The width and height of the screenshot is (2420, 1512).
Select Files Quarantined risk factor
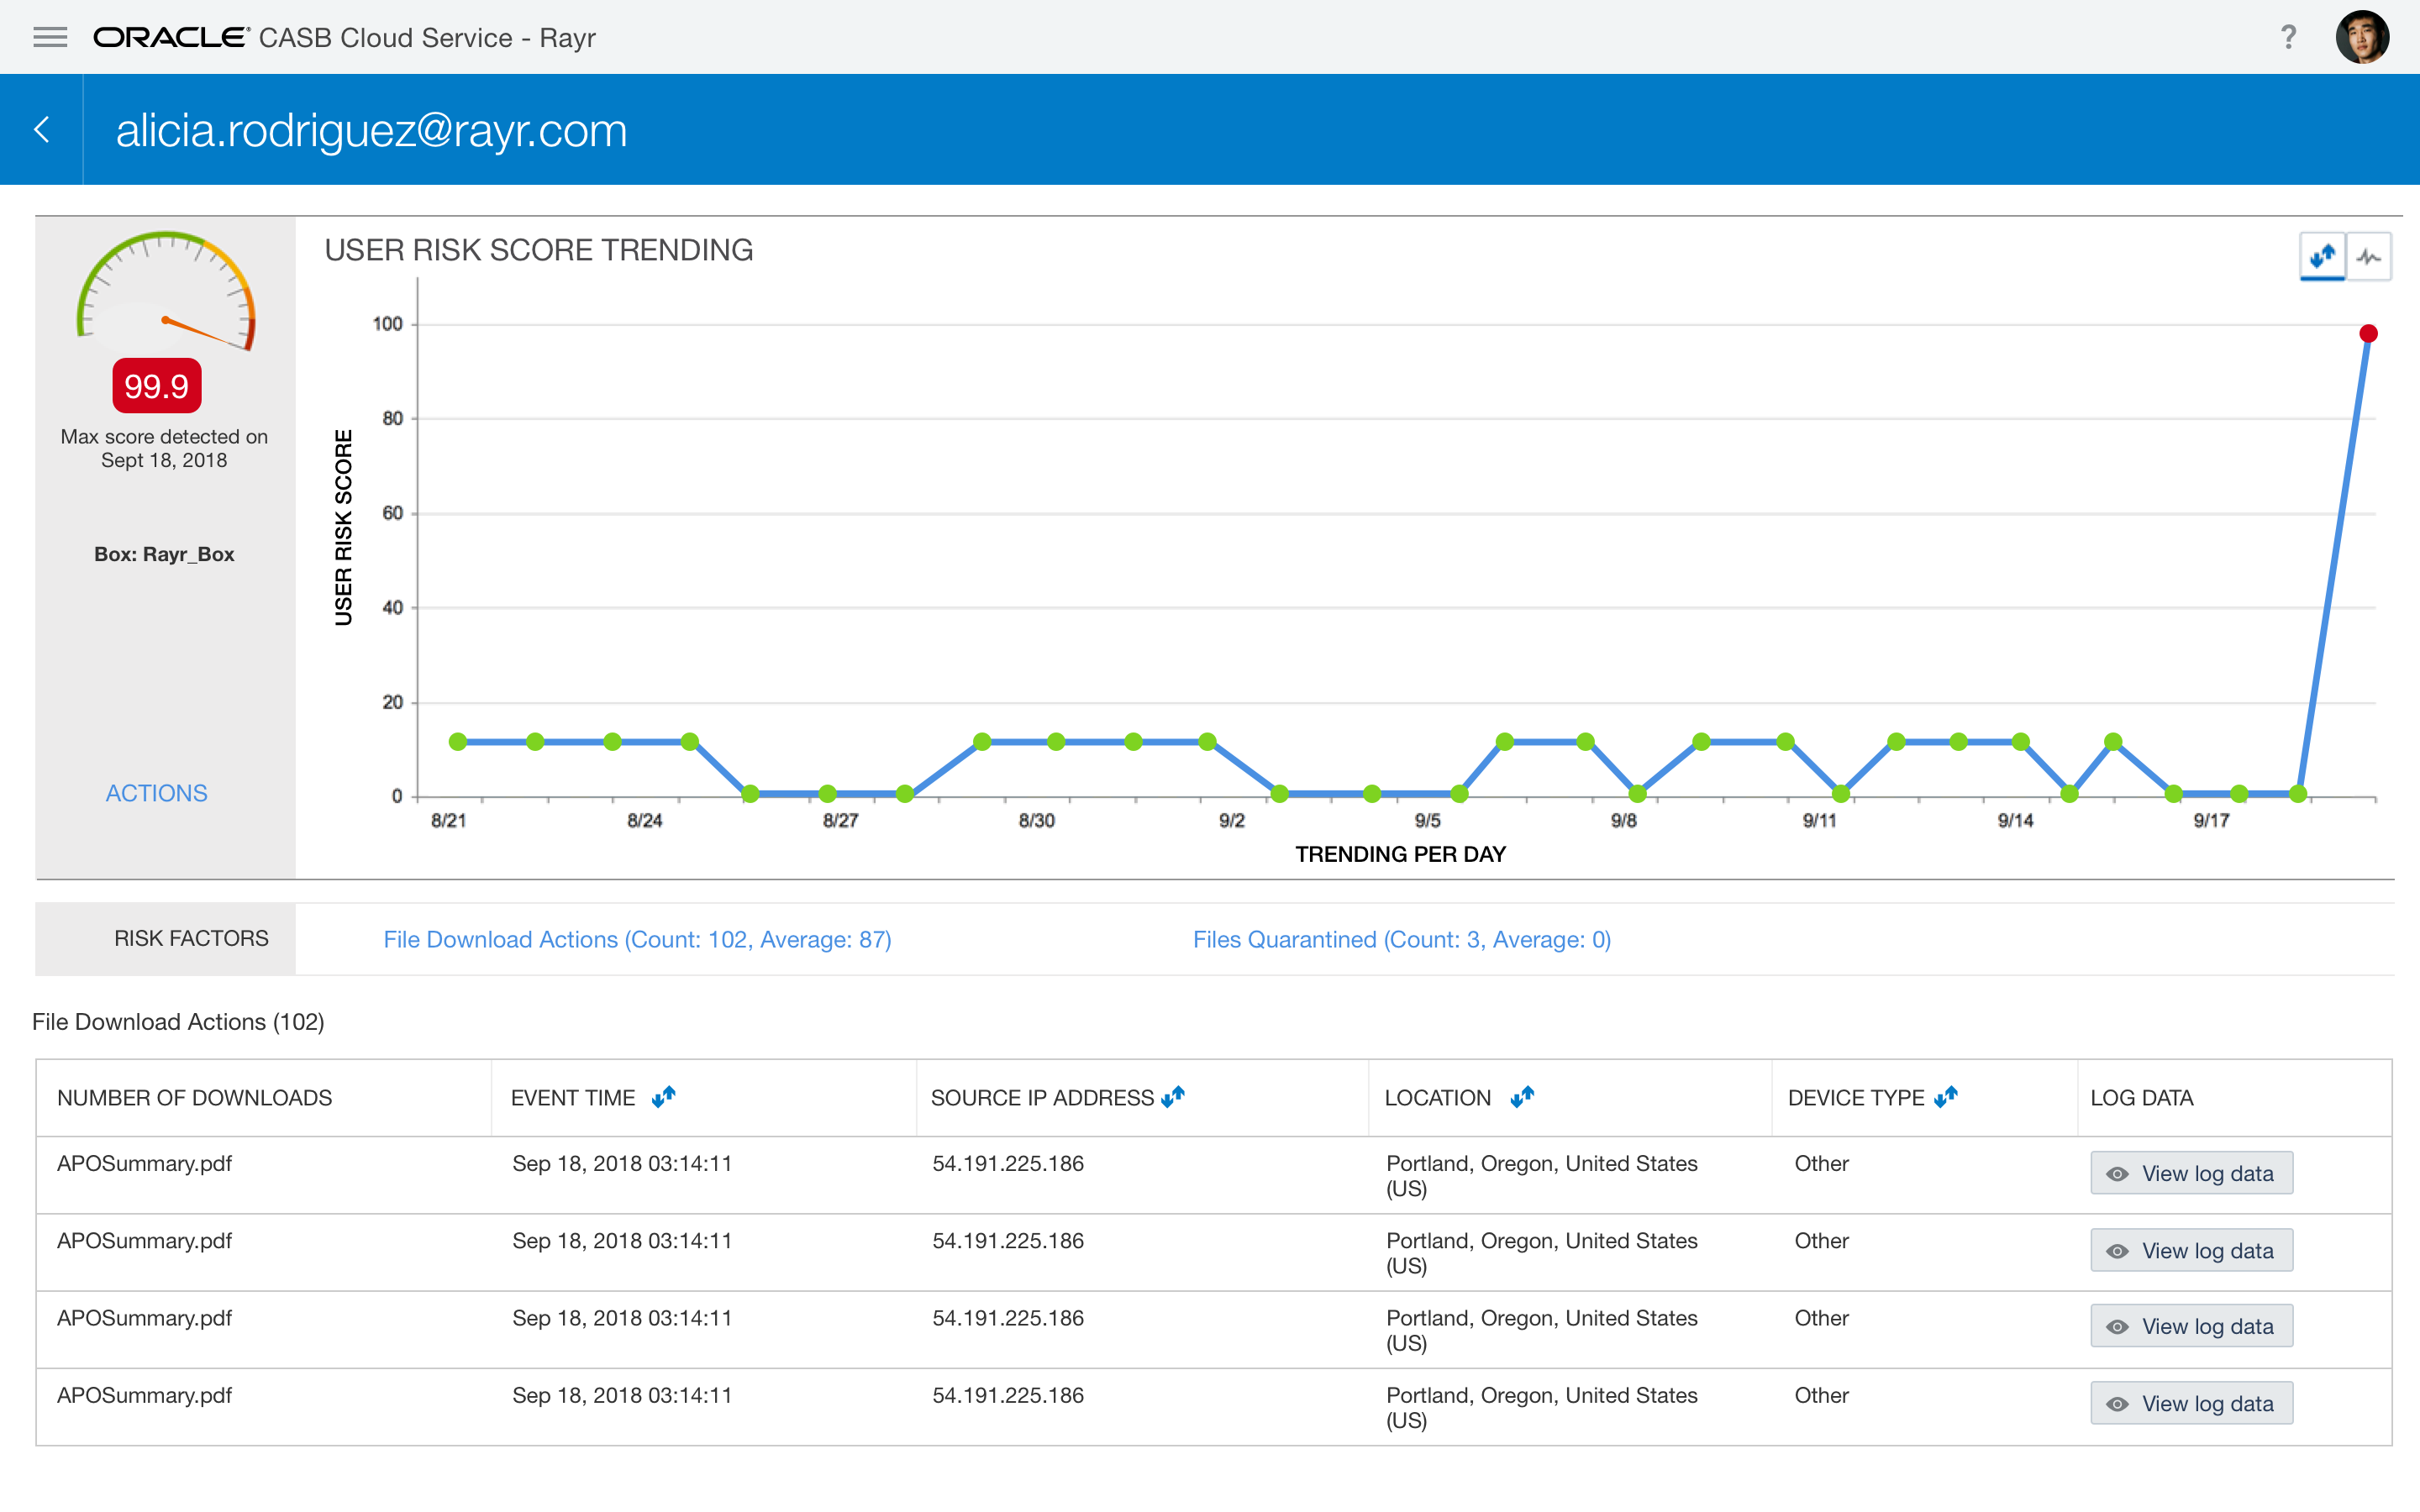(1402, 939)
